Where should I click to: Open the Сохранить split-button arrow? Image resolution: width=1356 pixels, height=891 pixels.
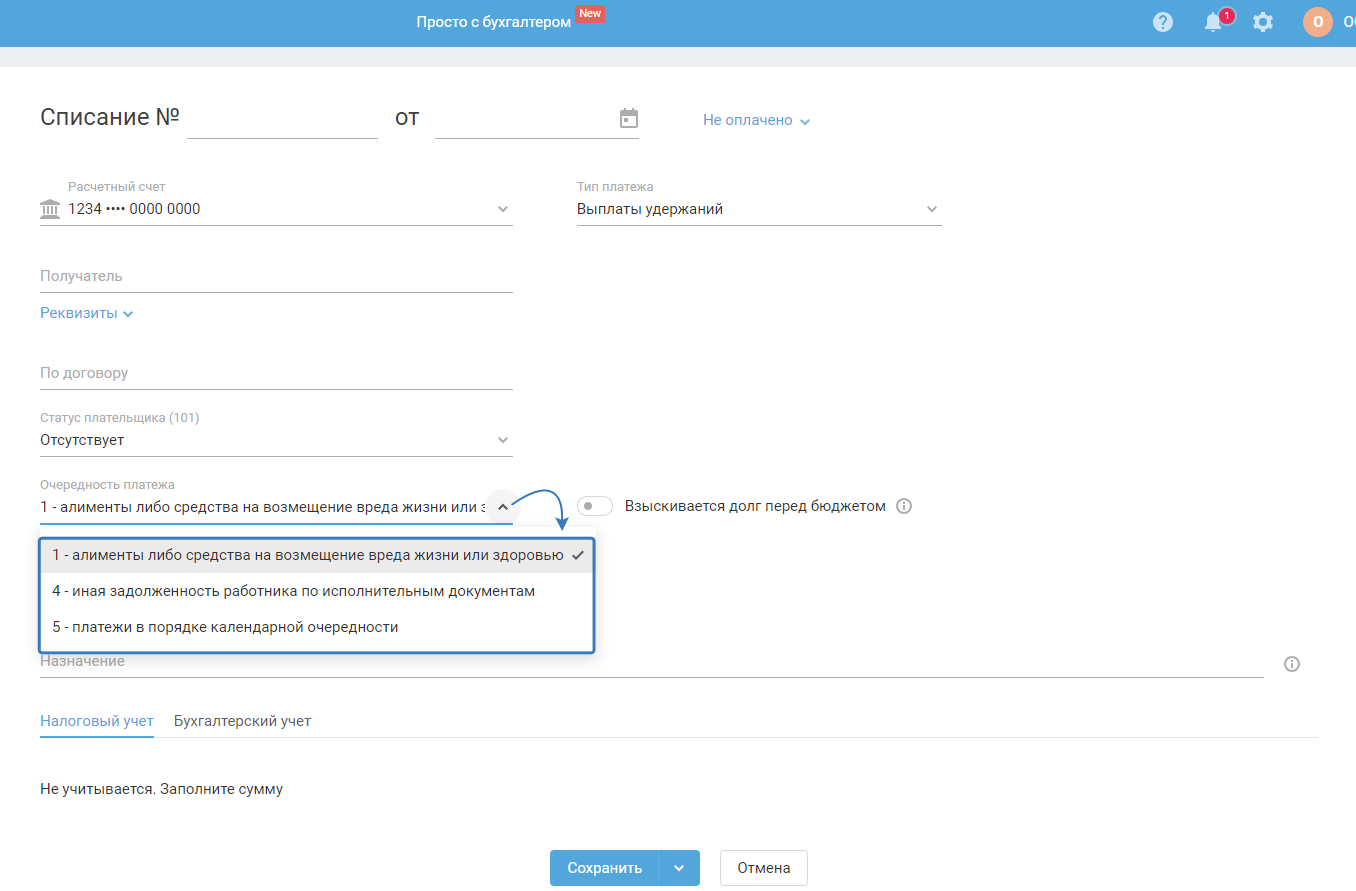coord(679,868)
